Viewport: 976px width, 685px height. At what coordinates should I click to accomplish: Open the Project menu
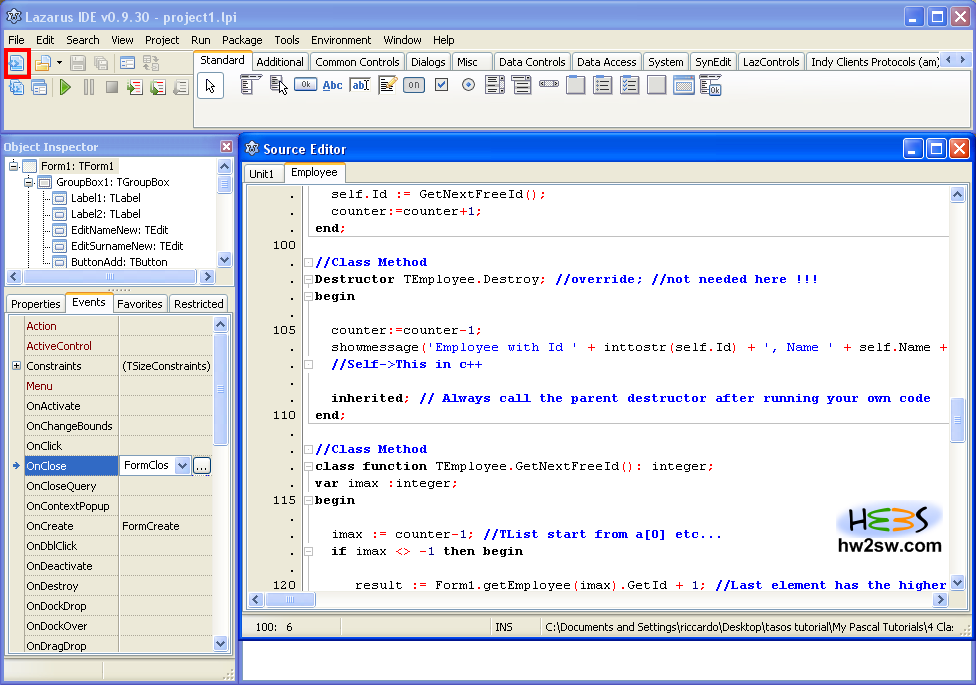click(x=162, y=40)
